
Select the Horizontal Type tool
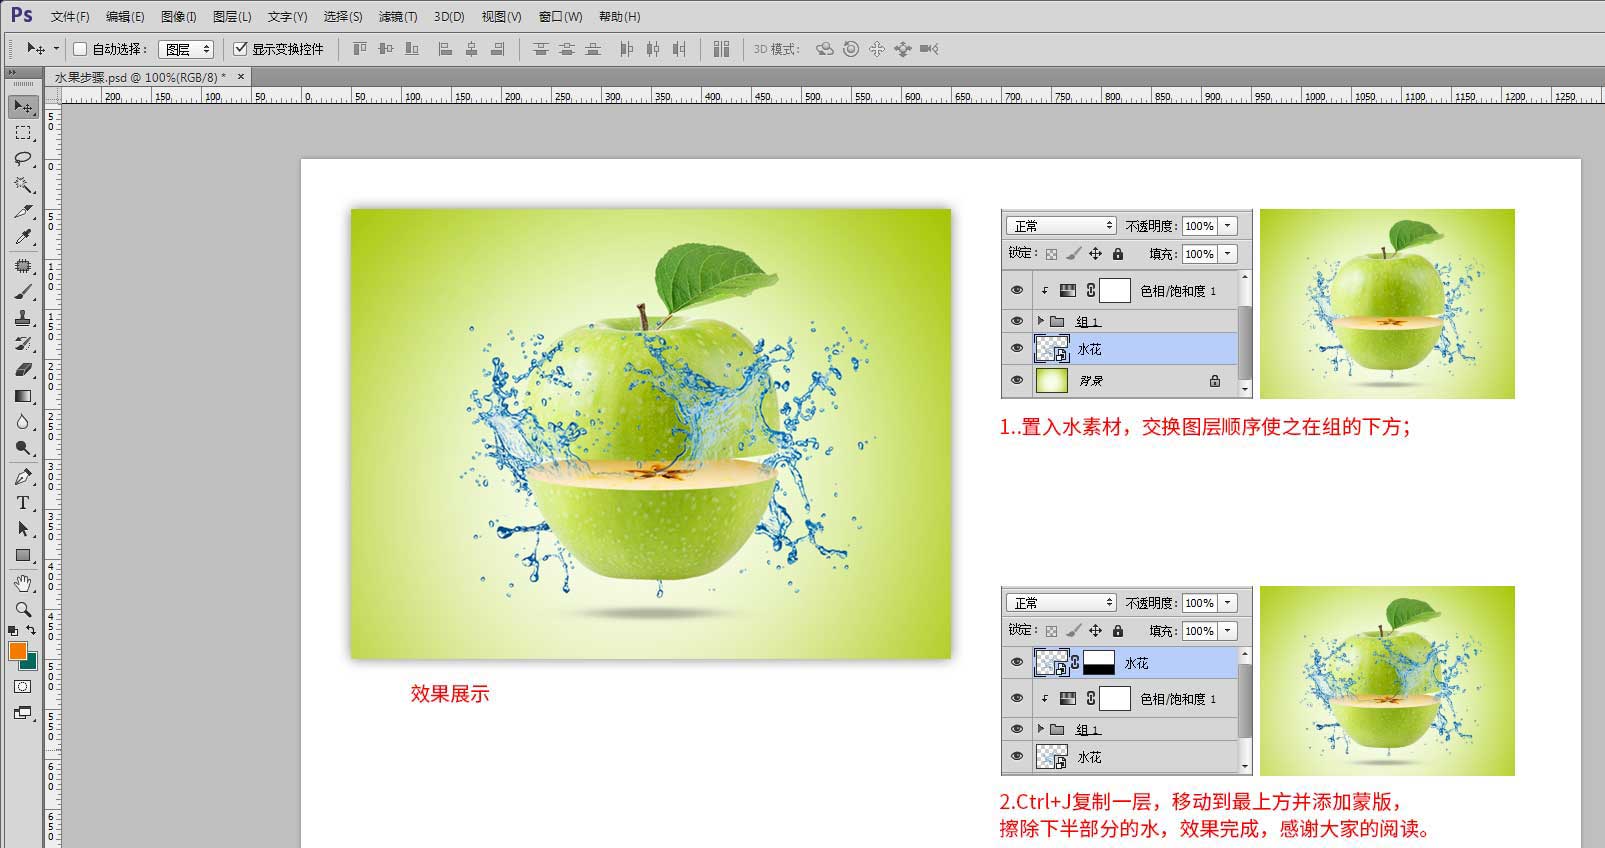click(x=23, y=503)
